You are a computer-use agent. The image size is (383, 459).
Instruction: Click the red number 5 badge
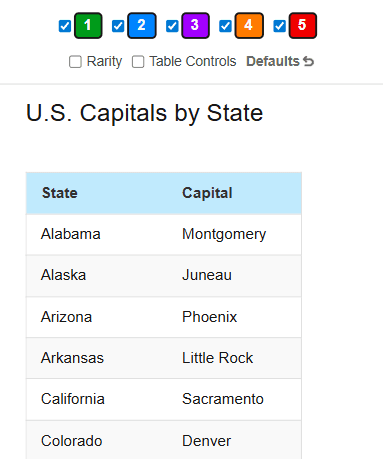coord(303,26)
